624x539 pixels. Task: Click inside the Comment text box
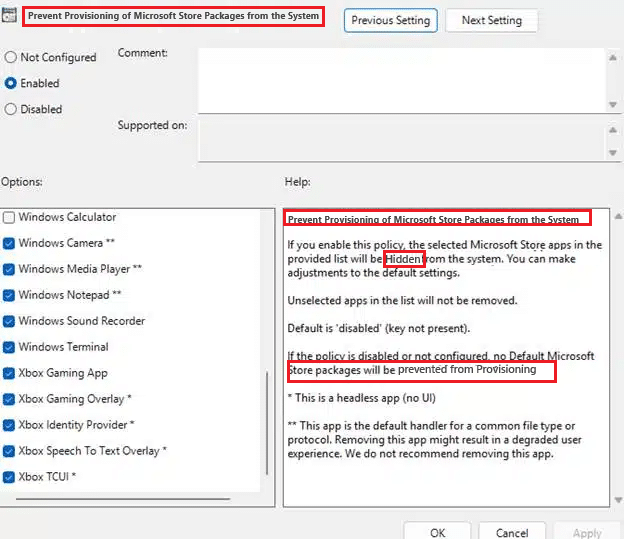pyautogui.click(x=401, y=81)
